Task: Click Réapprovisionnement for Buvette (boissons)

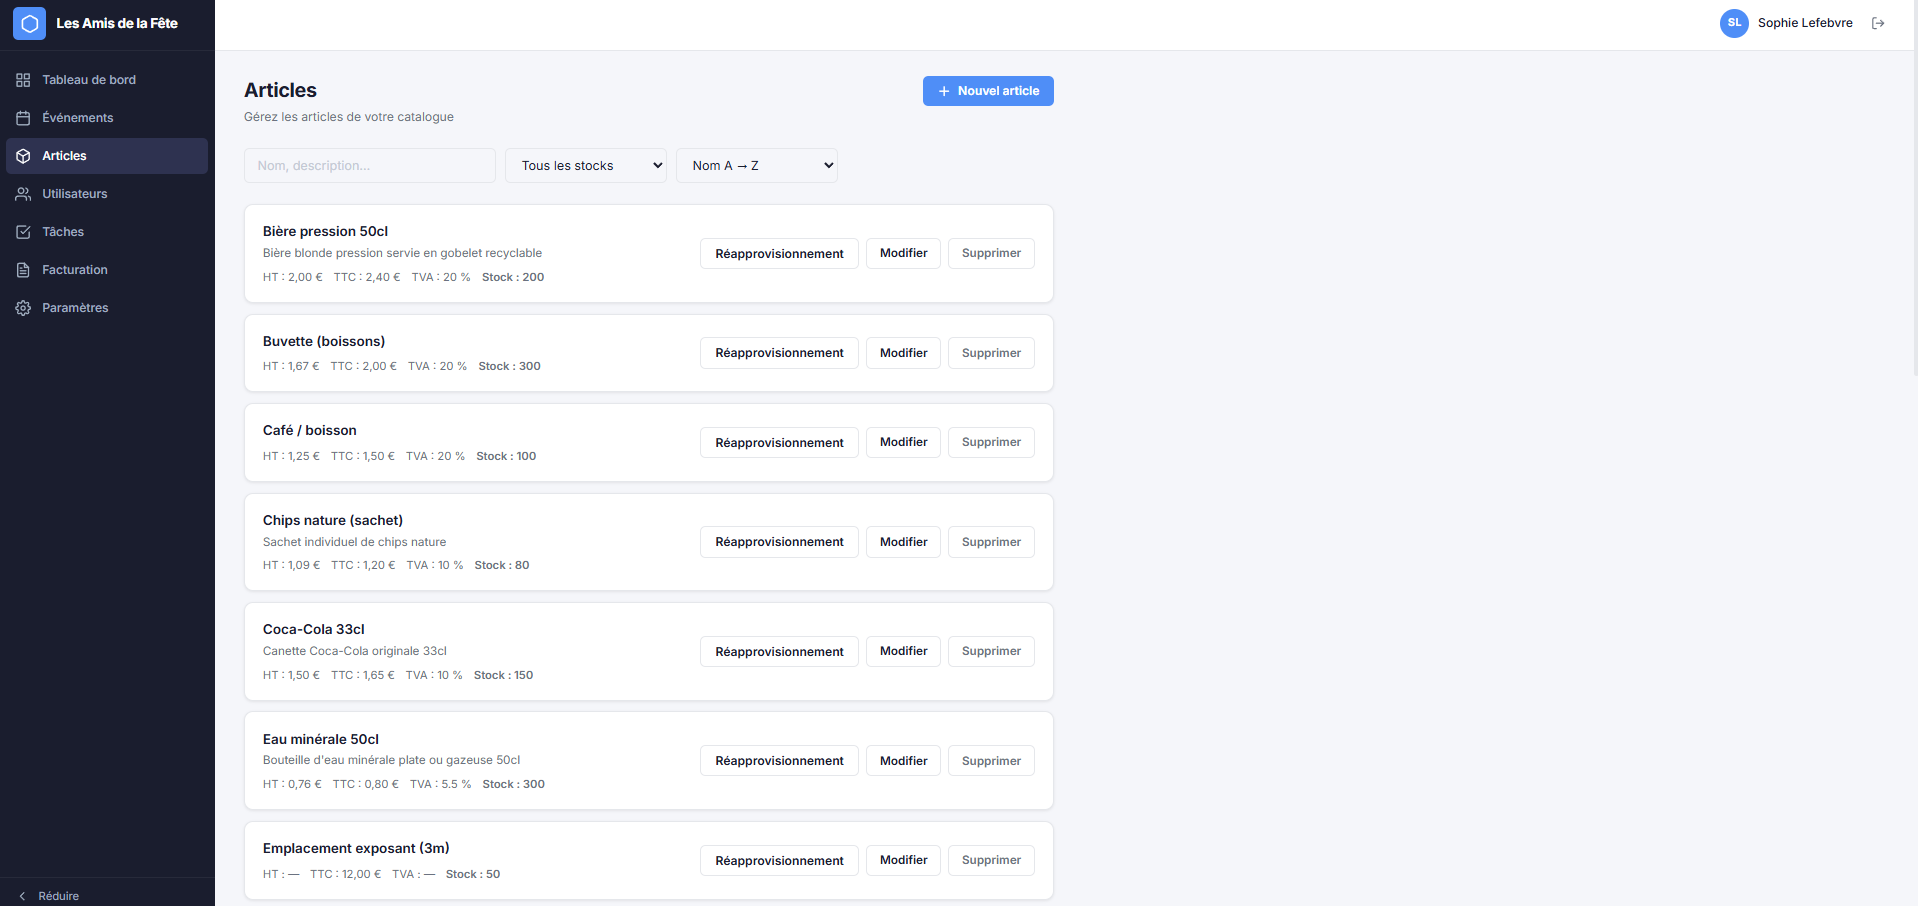Action: tap(779, 353)
